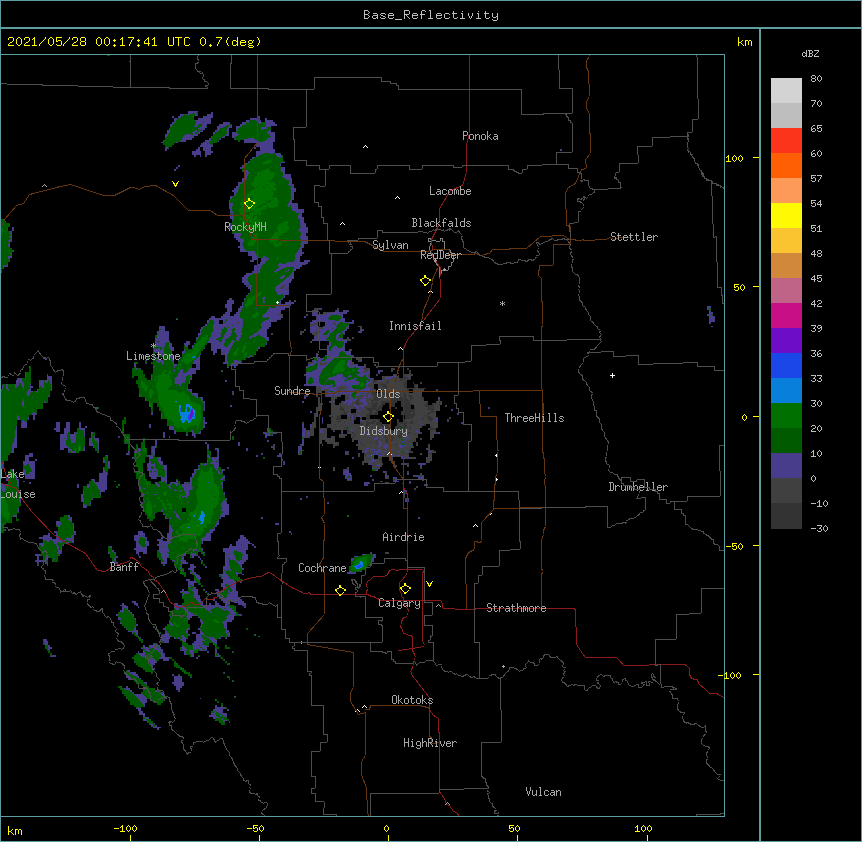
Task: Click the 2021/05/28 00:17:41 UTC timestamp
Action: click(x=99, y=42)
